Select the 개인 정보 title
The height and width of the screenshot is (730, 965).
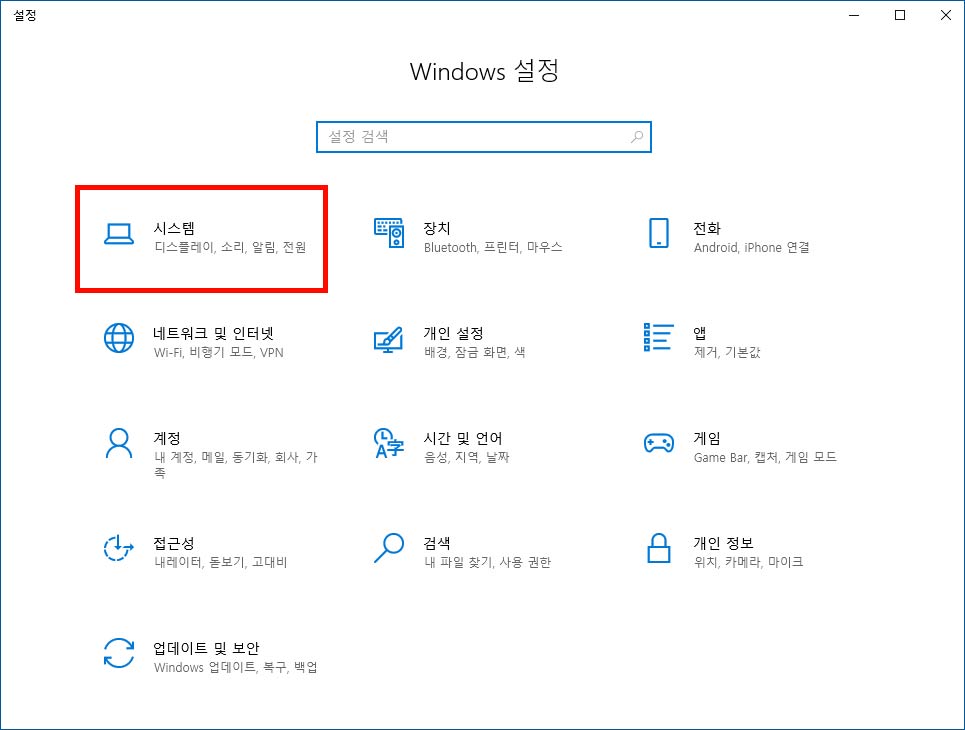coord(723,543)
